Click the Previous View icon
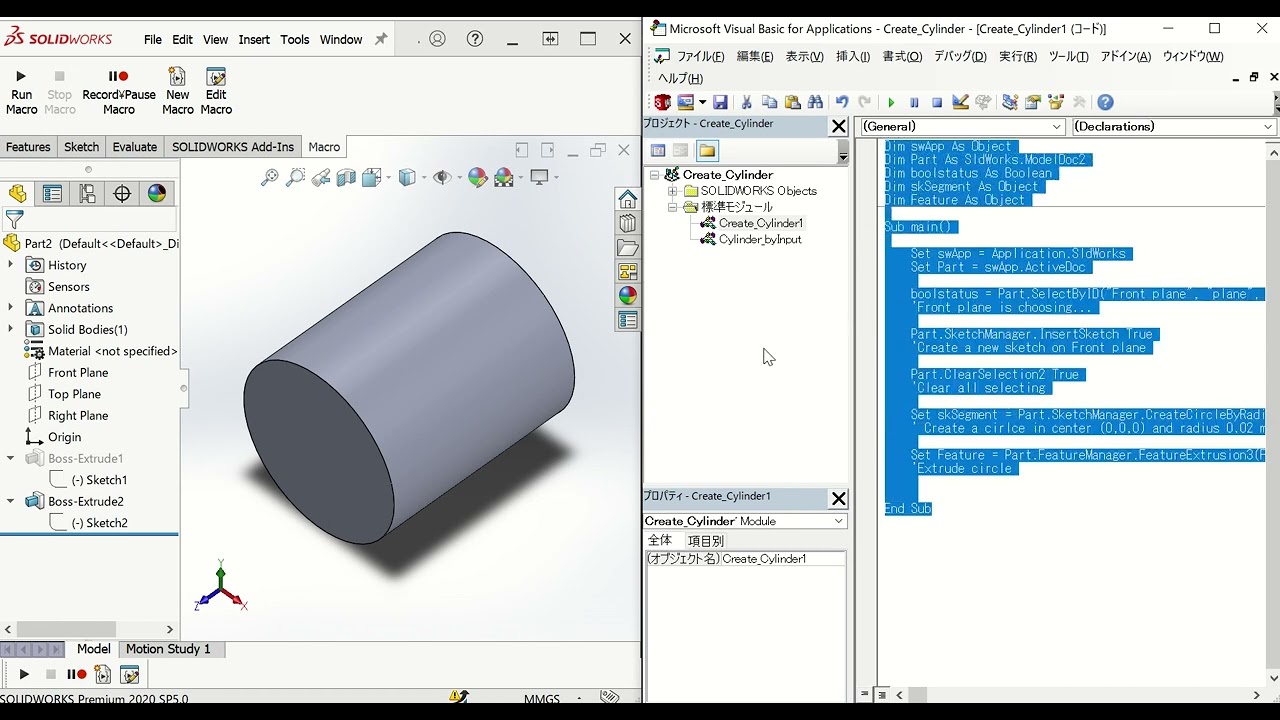The image size is (1280, 720). click(321, 177)
